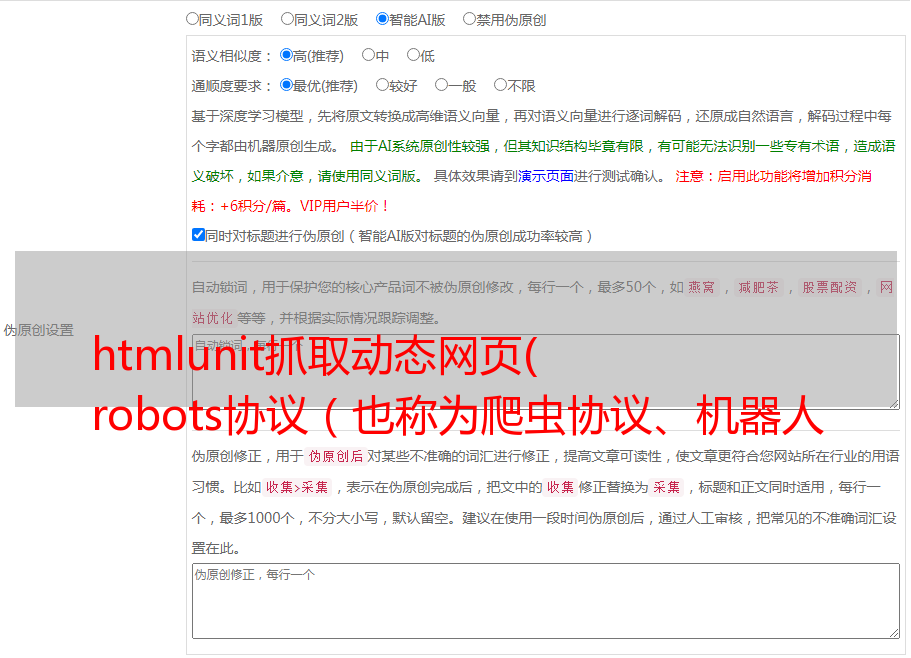The height and width of the screenshot is (658, 911).
Task: Select the 同义词1版 radio option
Action: pyautogui.click(x=192, y=19)
